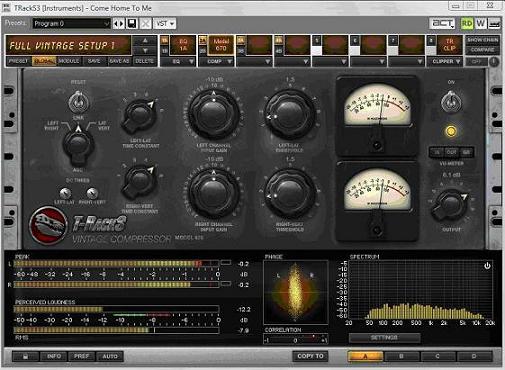
Task: Open the empty slot 5 module dropdown
Action: point(330,61)
